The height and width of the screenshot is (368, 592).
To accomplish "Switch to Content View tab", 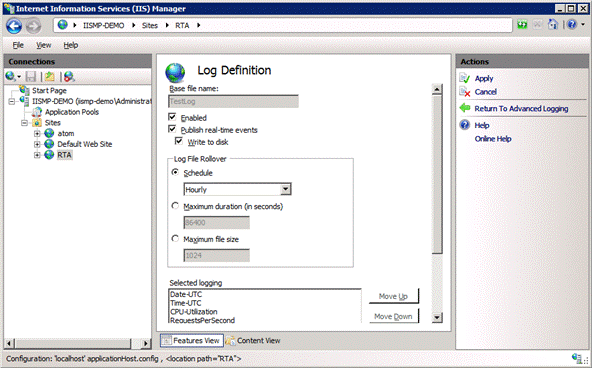I will 253,340.
